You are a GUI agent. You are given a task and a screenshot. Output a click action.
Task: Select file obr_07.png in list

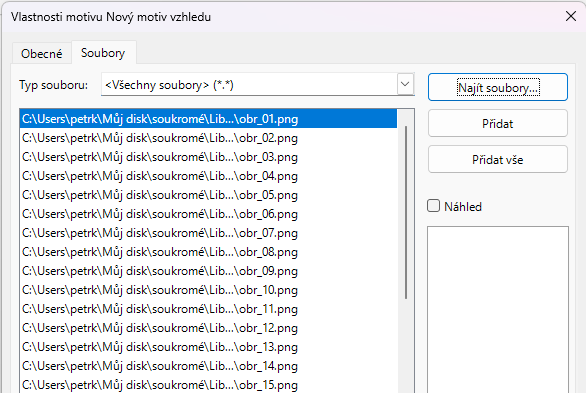(x=209, y=233)
